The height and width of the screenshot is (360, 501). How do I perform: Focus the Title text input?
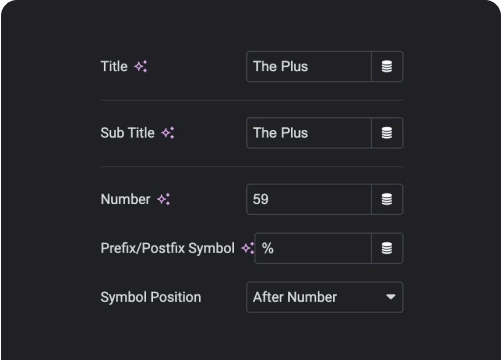309,66
